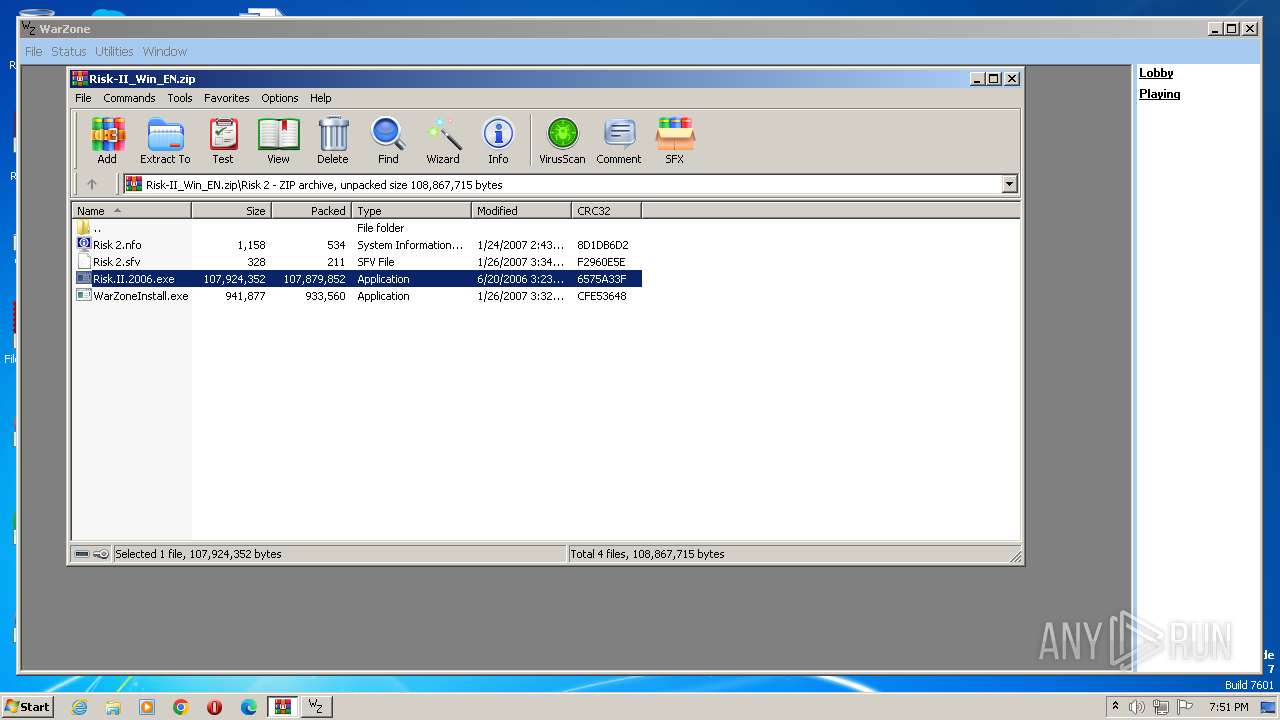The image size is (1280, 720).
Task: Open Microsoft Edge from the taskbar
Action: [x=249, y=707]
